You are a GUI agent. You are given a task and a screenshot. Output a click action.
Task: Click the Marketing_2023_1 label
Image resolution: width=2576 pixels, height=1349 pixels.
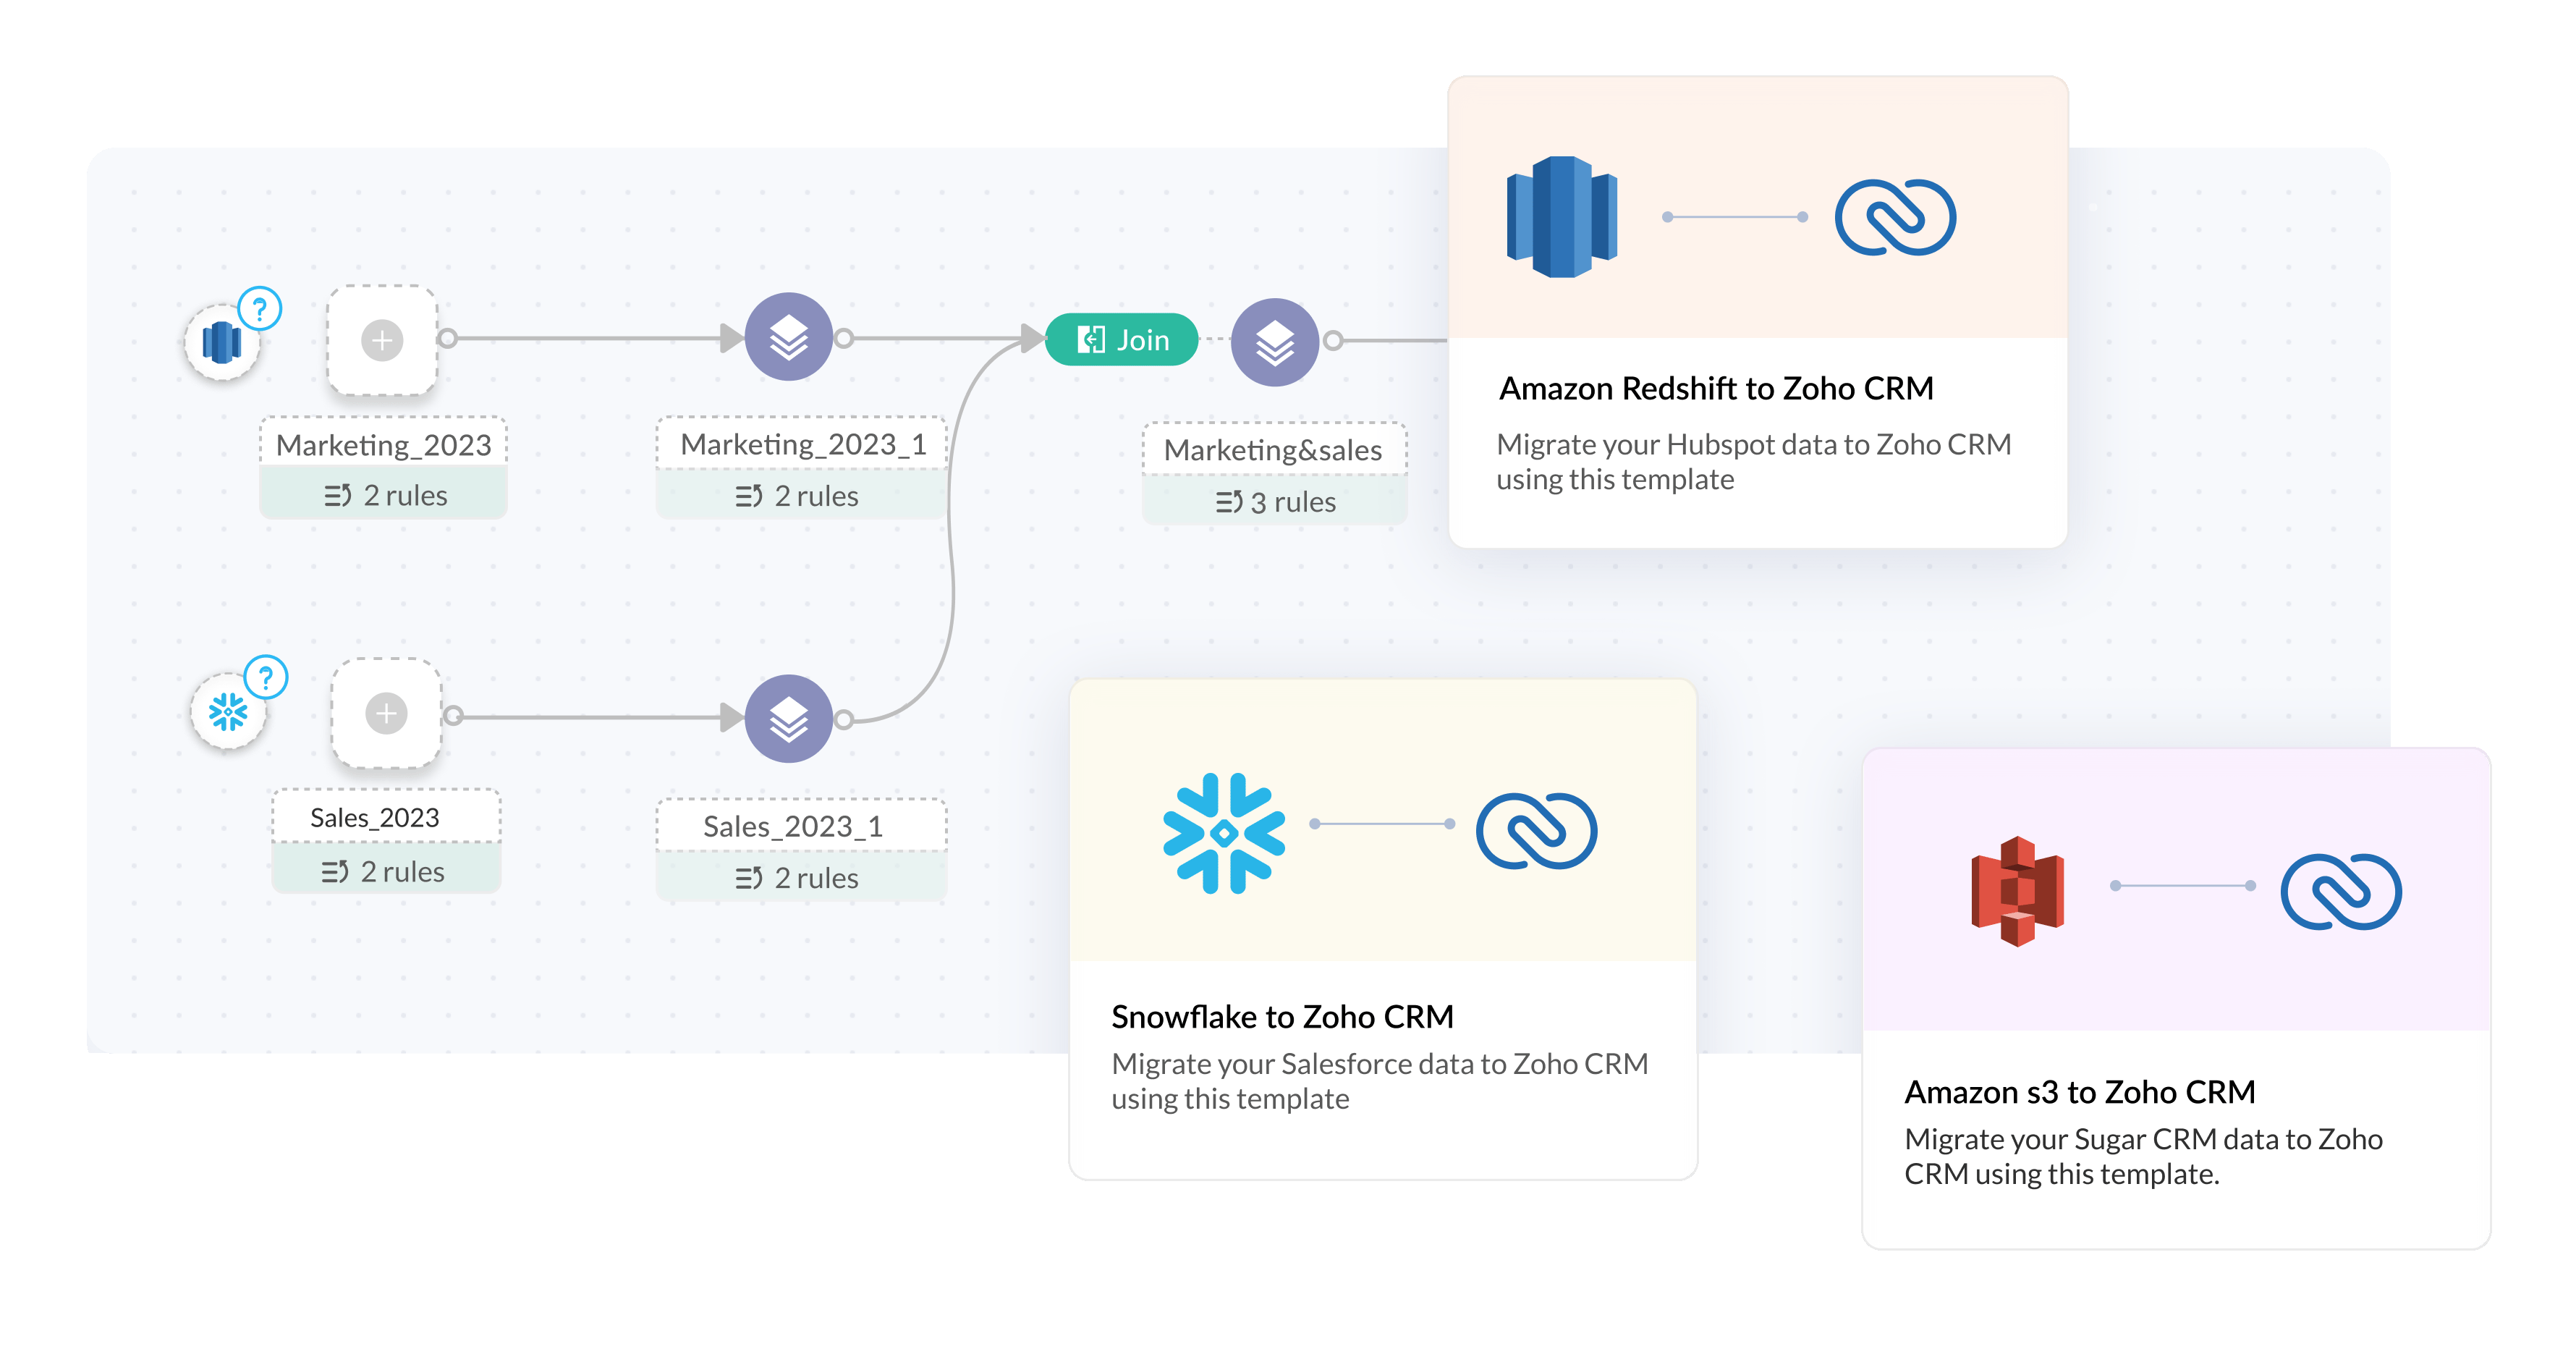803,444
